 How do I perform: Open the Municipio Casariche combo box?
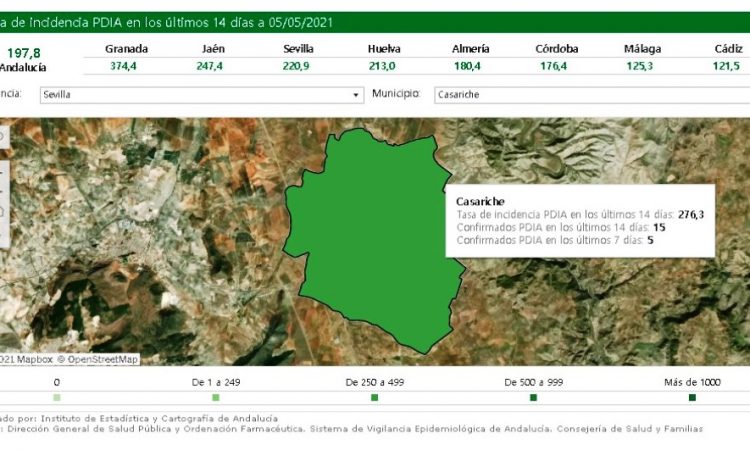coord(588,95)
